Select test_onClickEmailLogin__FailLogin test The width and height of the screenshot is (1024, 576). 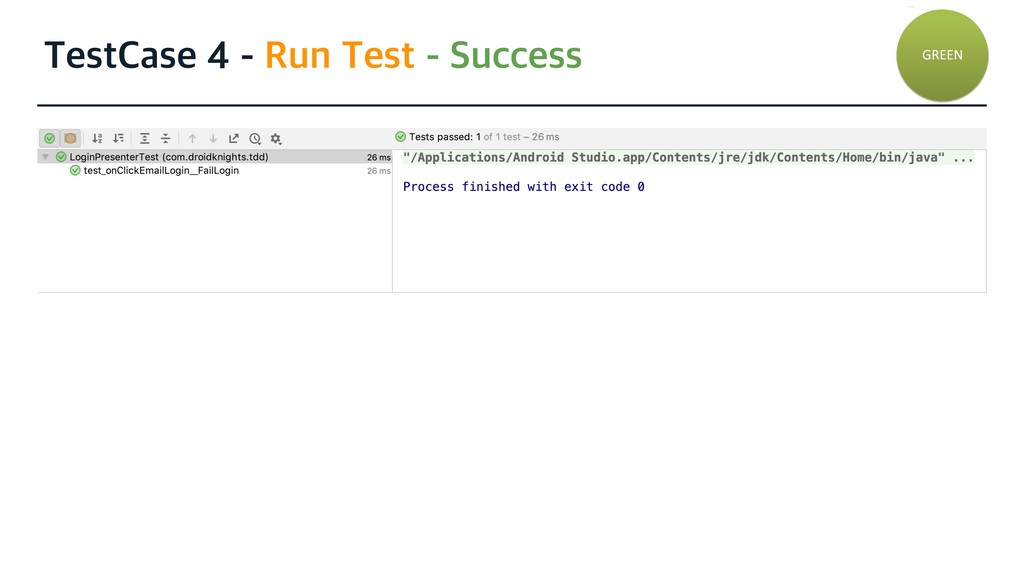pyautogui.click(x=161, y=171)
